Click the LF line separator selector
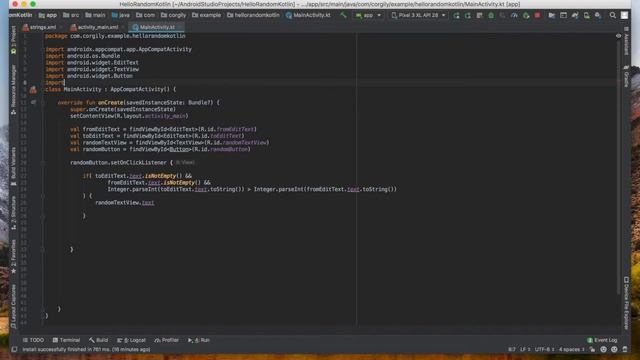 coord(525,350)
